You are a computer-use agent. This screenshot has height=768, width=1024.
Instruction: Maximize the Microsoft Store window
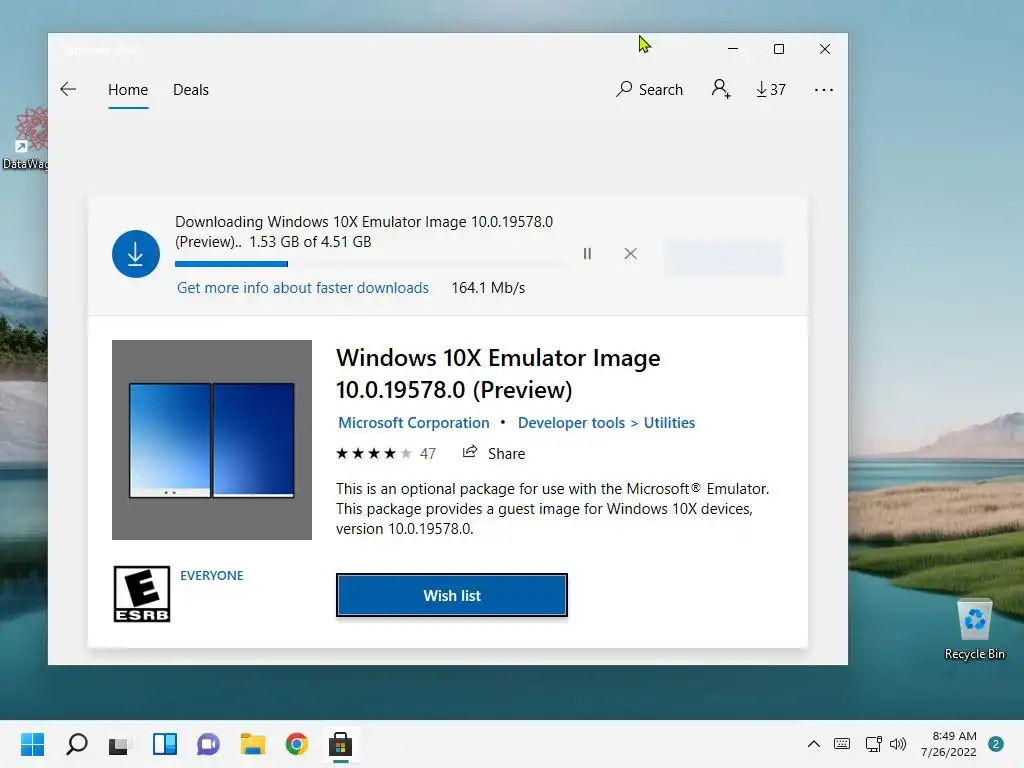click(x=778, y=49)
